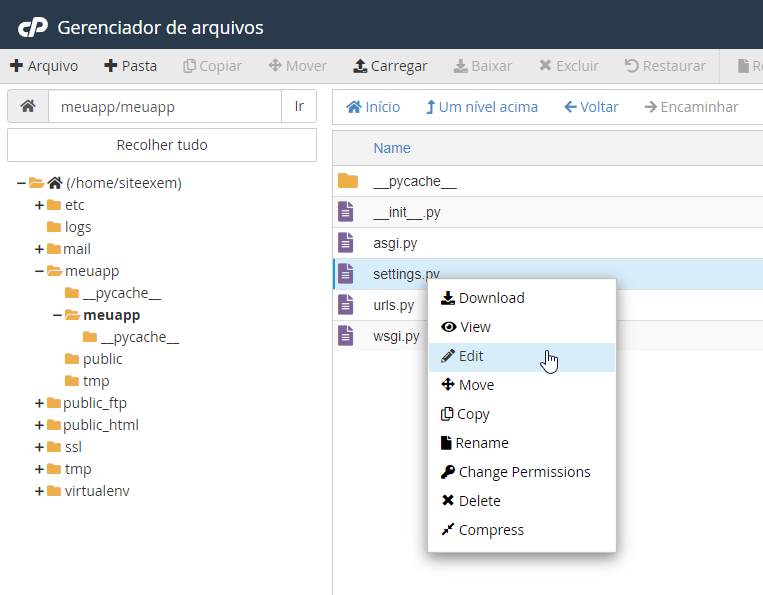Click the __pycache__ folder icon in file list
The image size is (763, 595).
(347, 181)
